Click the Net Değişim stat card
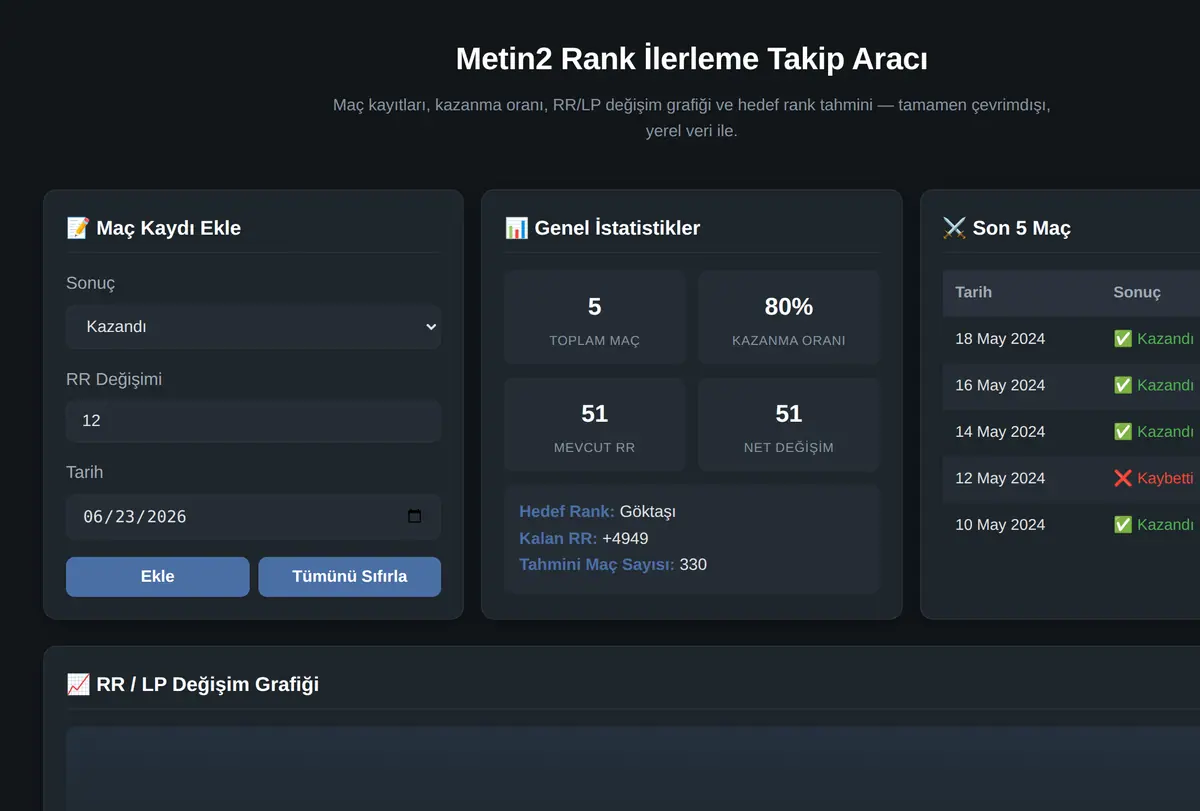The image size is (1200, 811). click(789, 425)
